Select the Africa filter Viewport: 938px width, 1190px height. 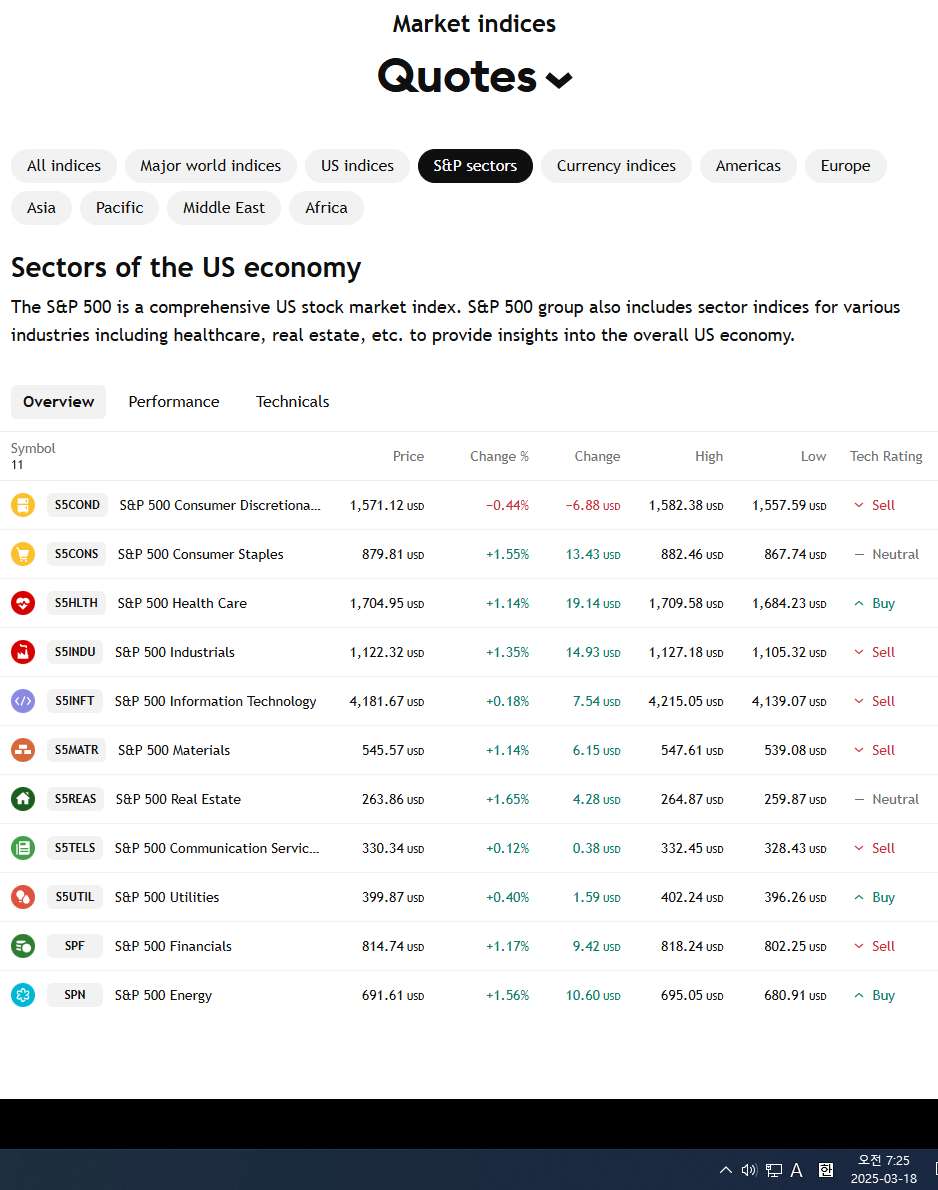[x=326, y=208]
